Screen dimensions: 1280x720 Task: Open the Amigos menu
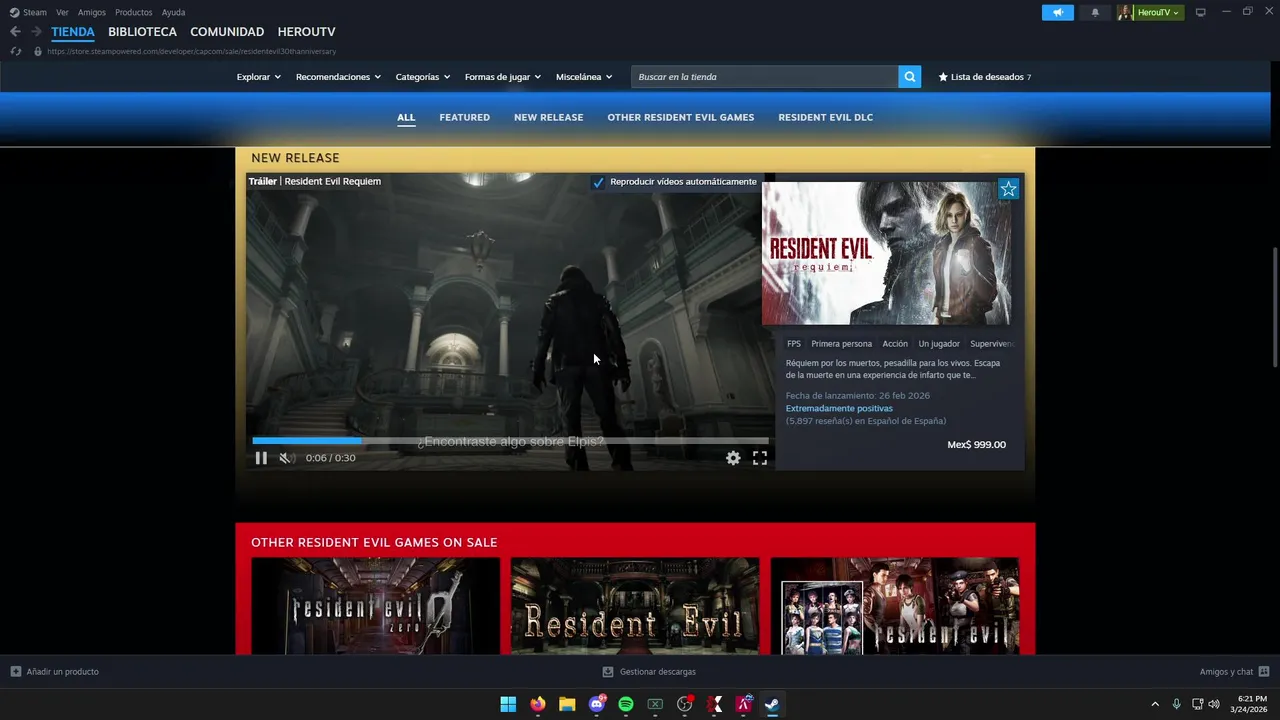coord(92,12)
